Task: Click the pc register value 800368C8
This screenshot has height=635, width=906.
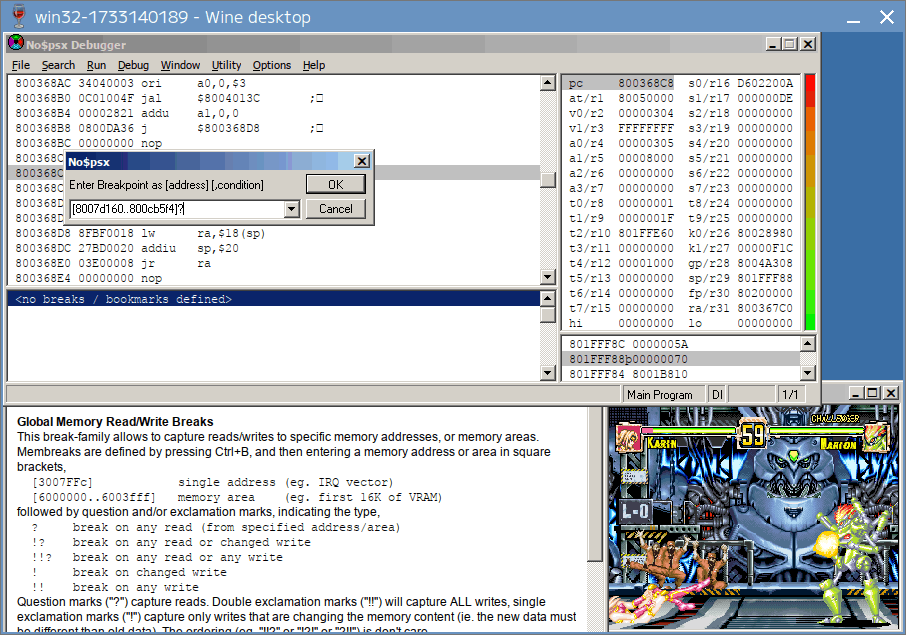Action: 646,83
